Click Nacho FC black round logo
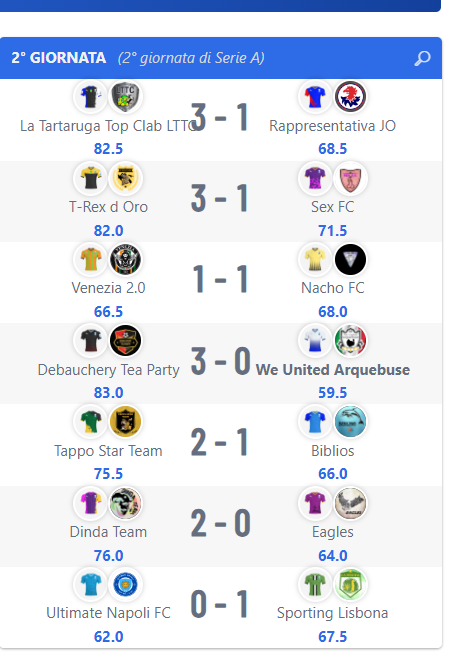This screenshot has height=655, width=449. pos(350,259)
